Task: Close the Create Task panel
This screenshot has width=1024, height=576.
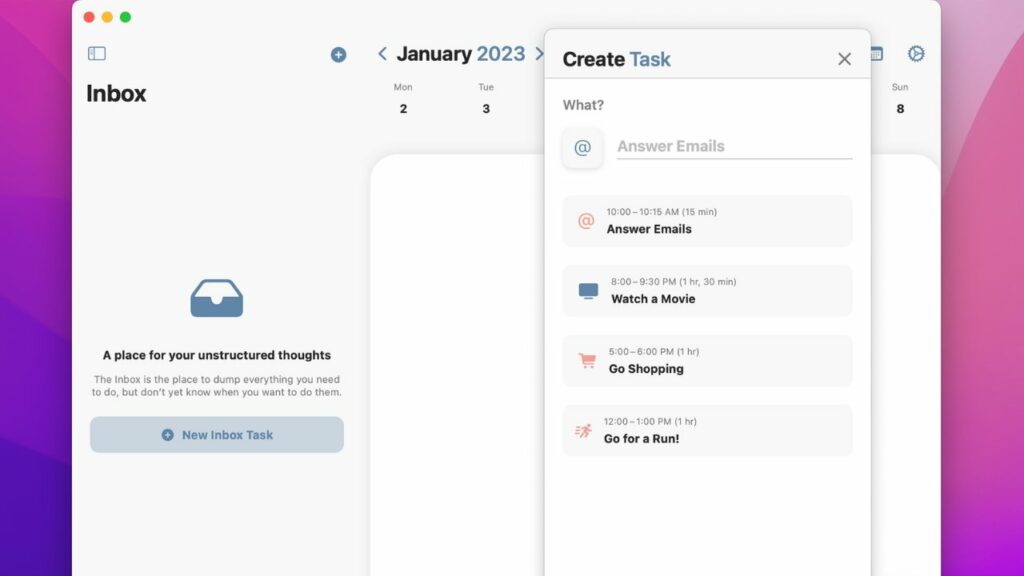Action: [x=844, y=59]
